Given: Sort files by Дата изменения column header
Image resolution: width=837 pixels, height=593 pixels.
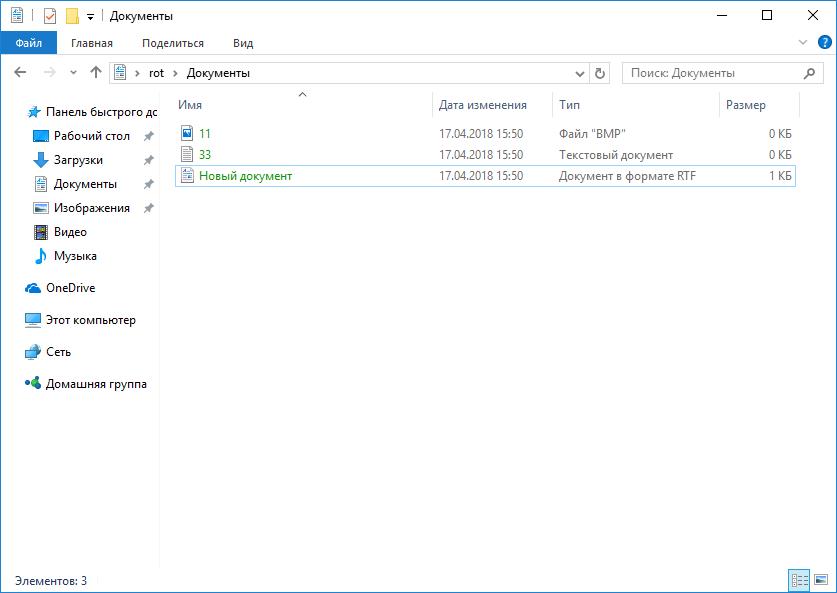Looking at the screenshot, I should (x=492, y=105).
